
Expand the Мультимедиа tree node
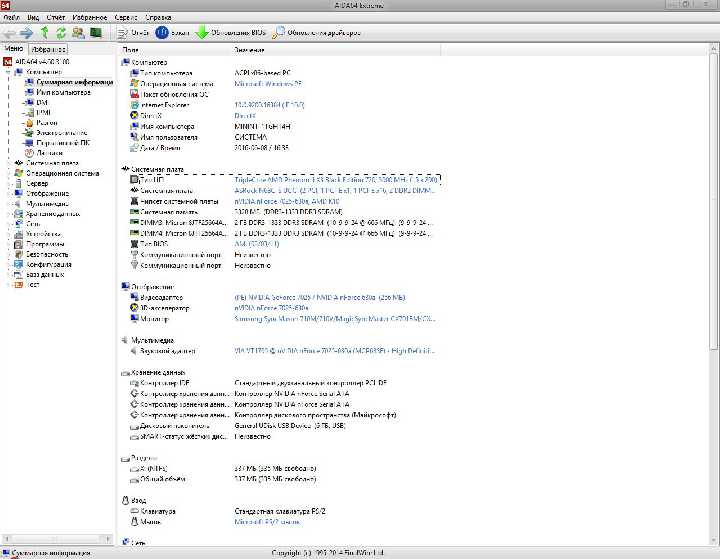(x=8, y=203)
